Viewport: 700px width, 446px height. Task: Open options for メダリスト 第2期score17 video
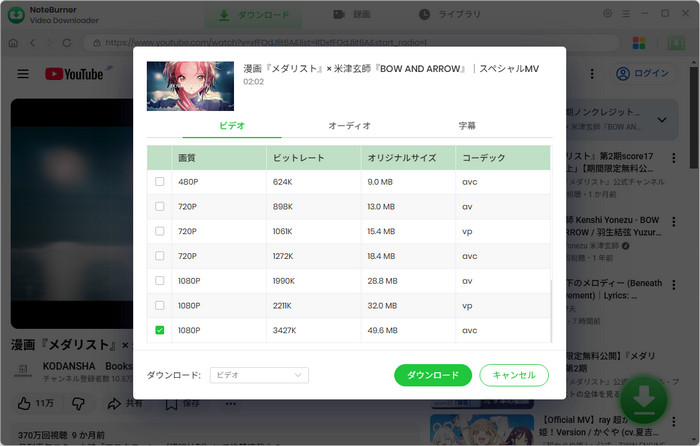tap(674, 158)
